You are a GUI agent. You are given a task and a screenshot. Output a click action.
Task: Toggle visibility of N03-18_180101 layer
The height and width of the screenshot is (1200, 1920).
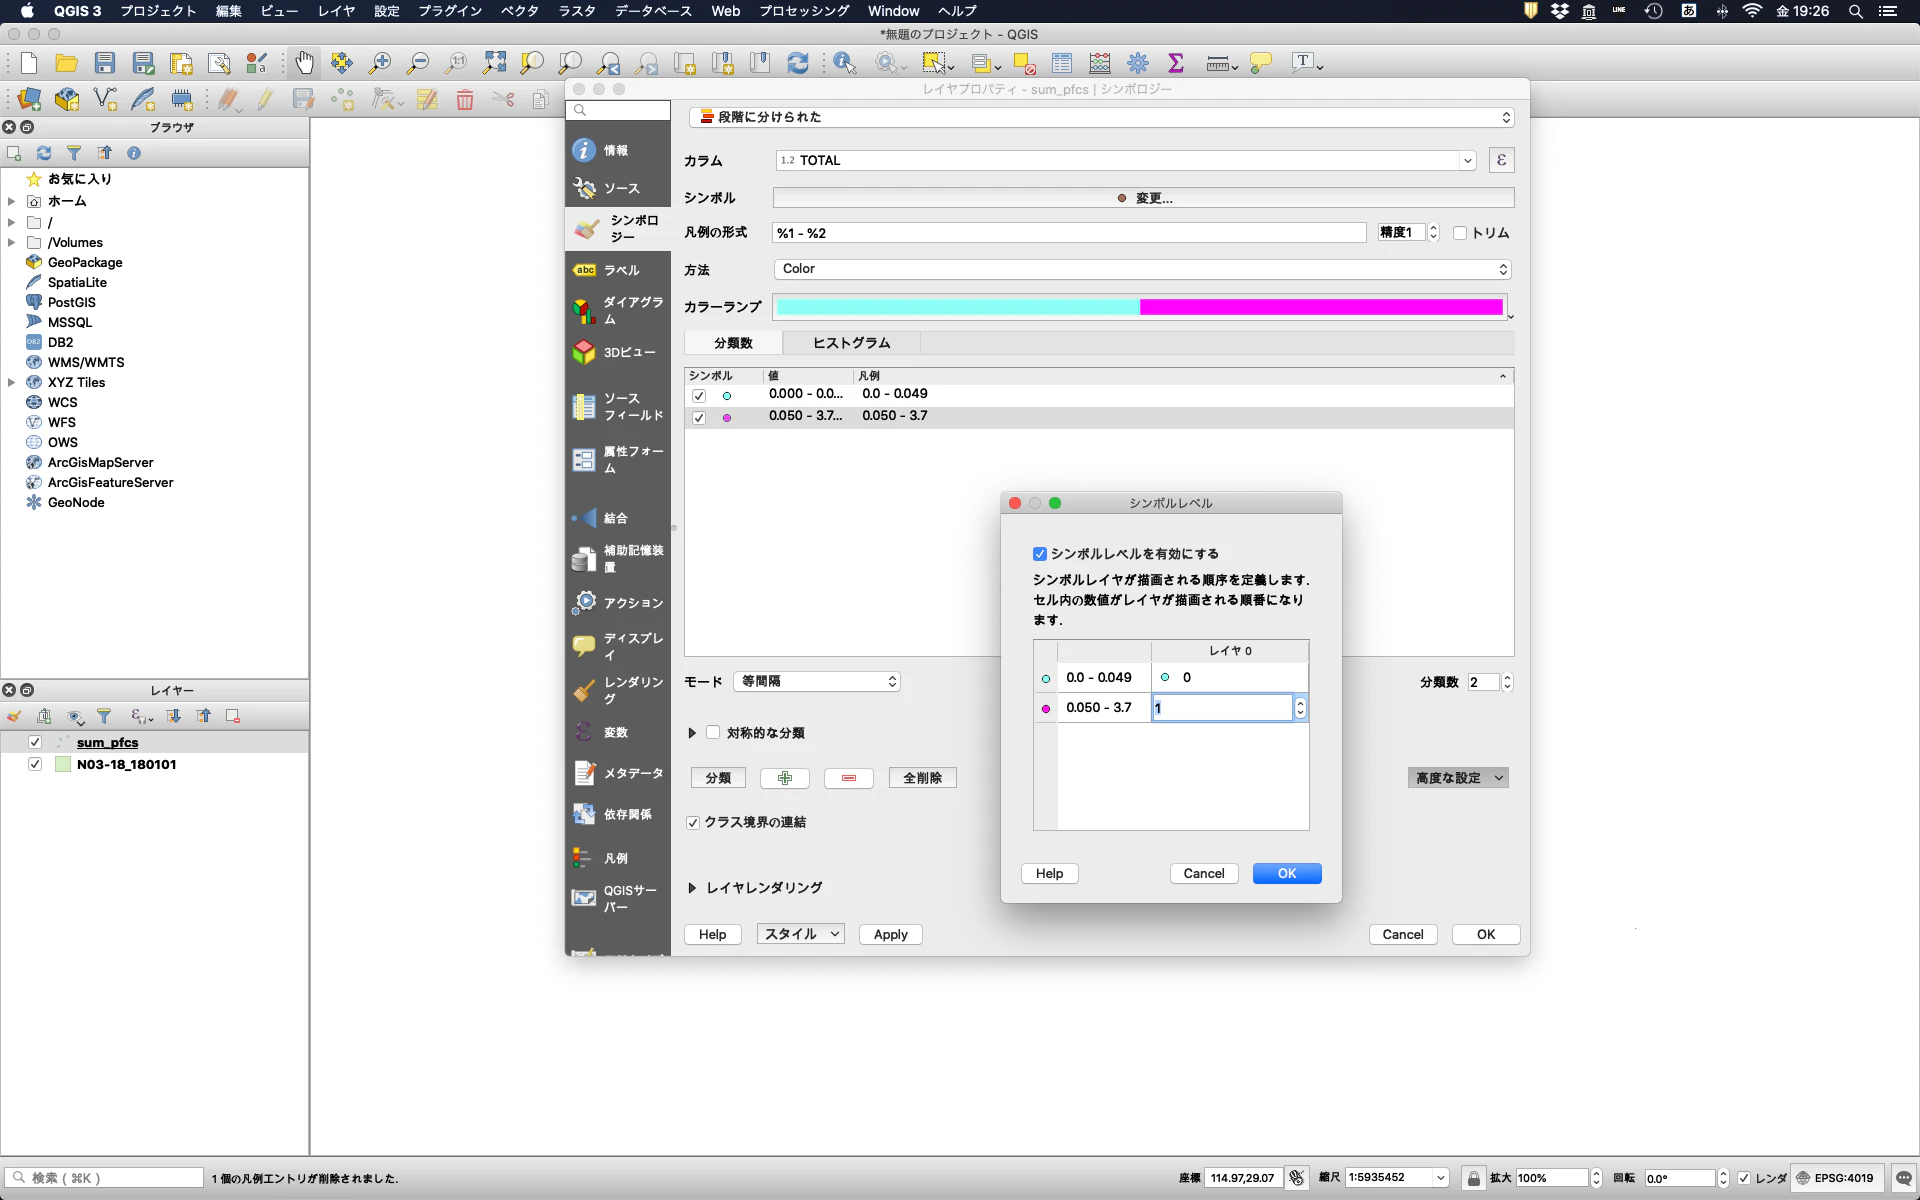(x=35, y=764)
